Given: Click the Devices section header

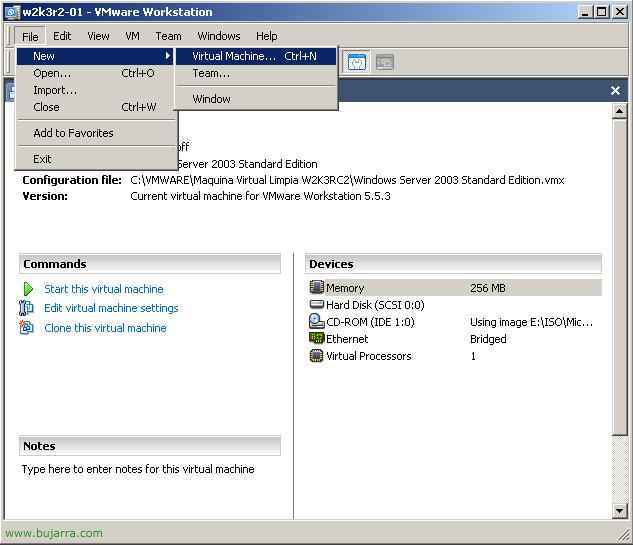Looking at the screenshot, I should (453, 264).
